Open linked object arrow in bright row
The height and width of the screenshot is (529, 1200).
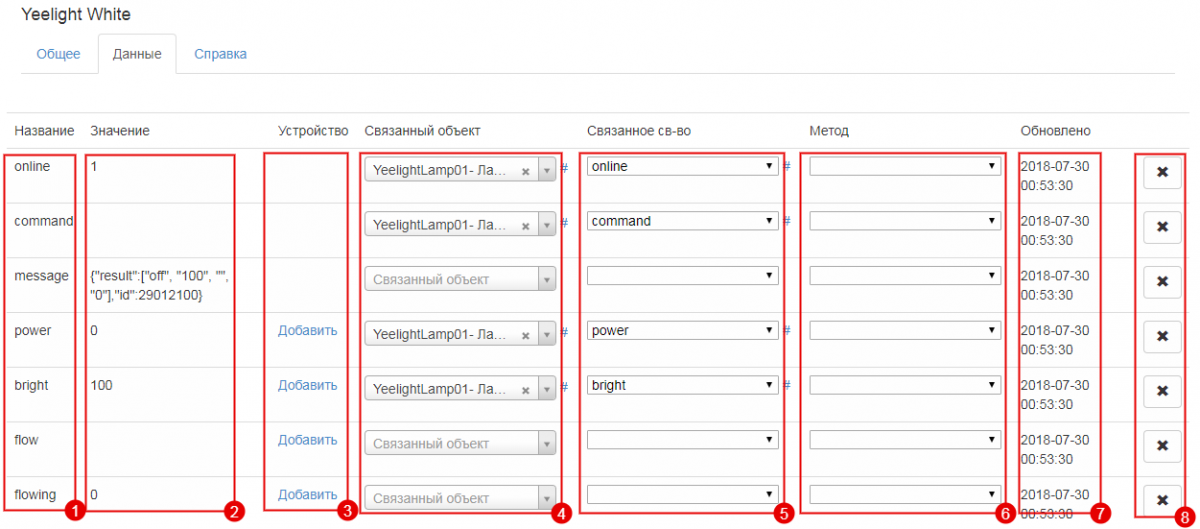coord(547,389)
